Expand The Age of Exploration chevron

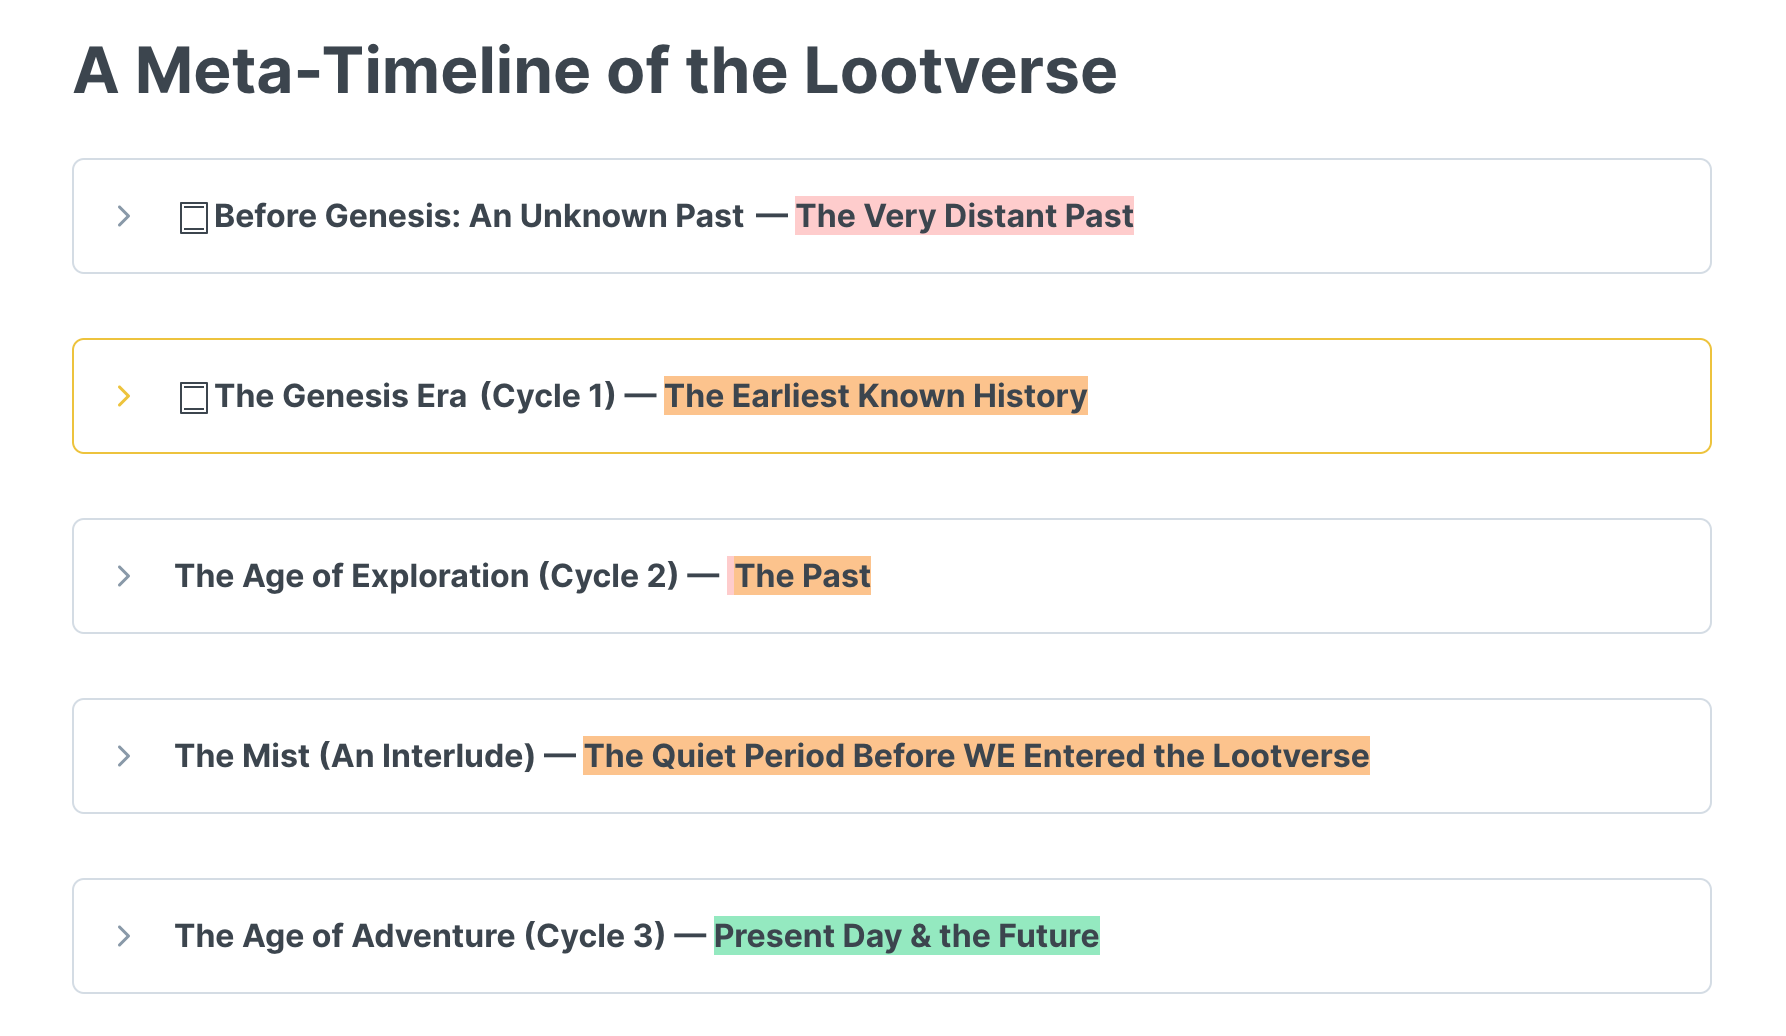click(x=124, y=576)
